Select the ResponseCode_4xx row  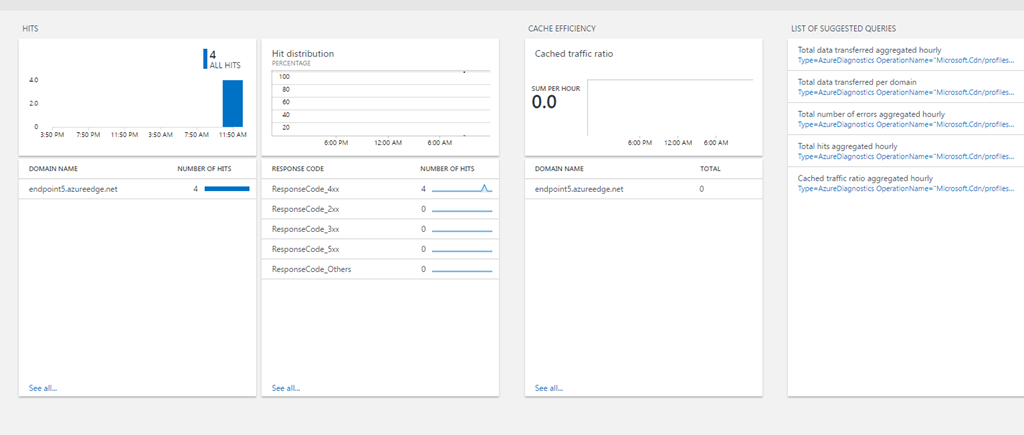click(305, 189)
